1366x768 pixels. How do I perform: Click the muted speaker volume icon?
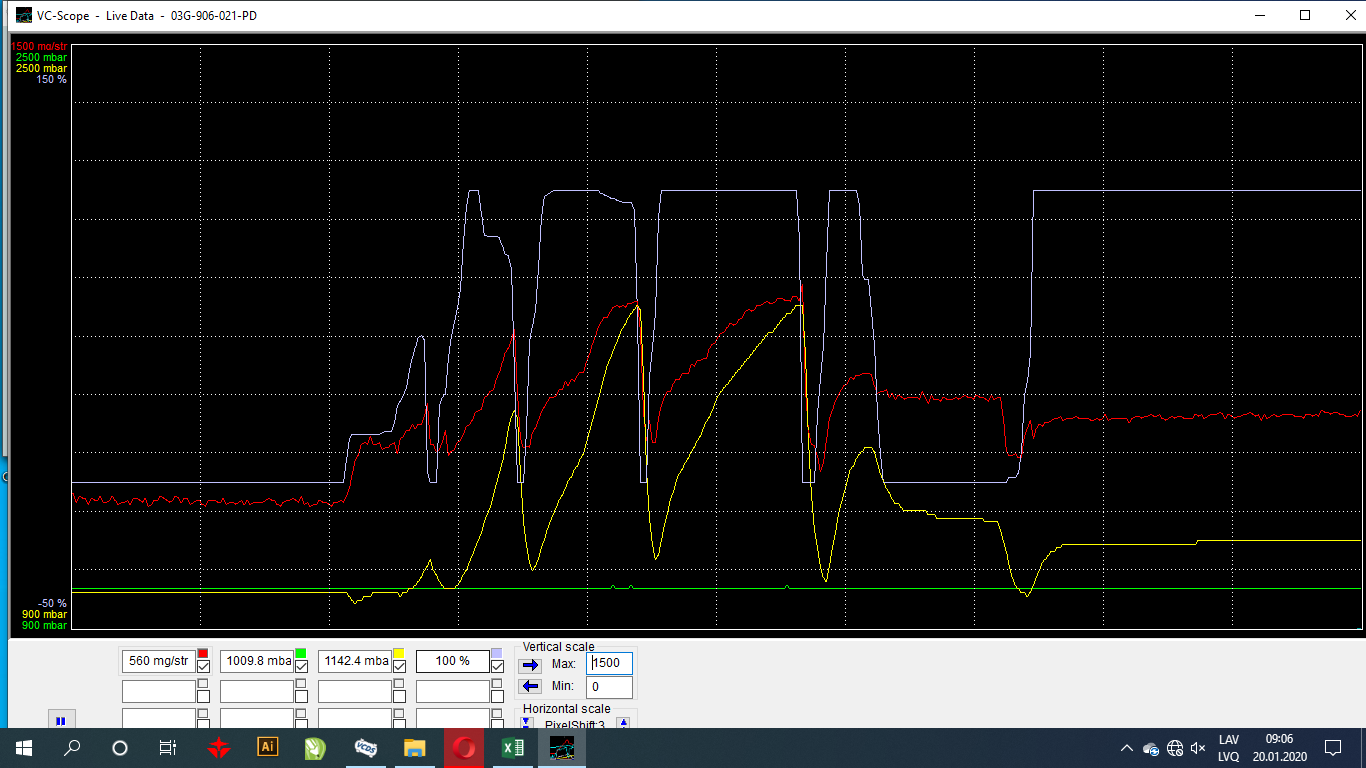(x=1198, y=748)
